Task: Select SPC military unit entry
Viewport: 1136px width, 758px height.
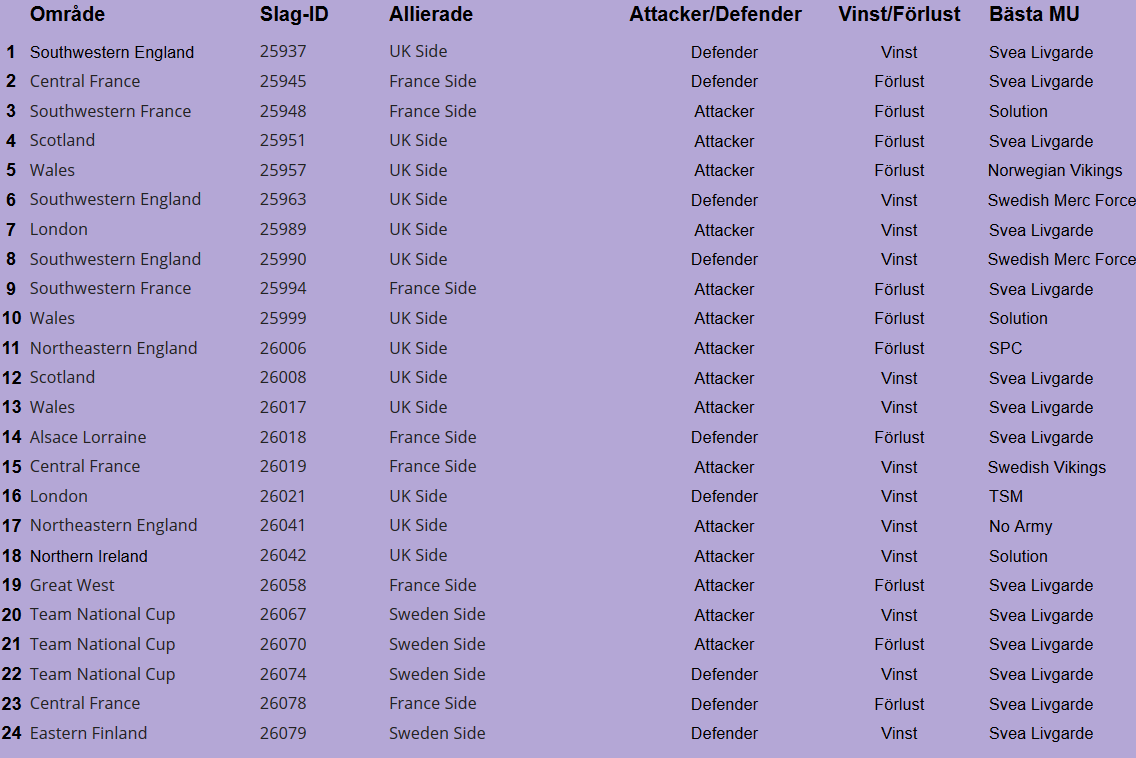Action: point(1005,349)
